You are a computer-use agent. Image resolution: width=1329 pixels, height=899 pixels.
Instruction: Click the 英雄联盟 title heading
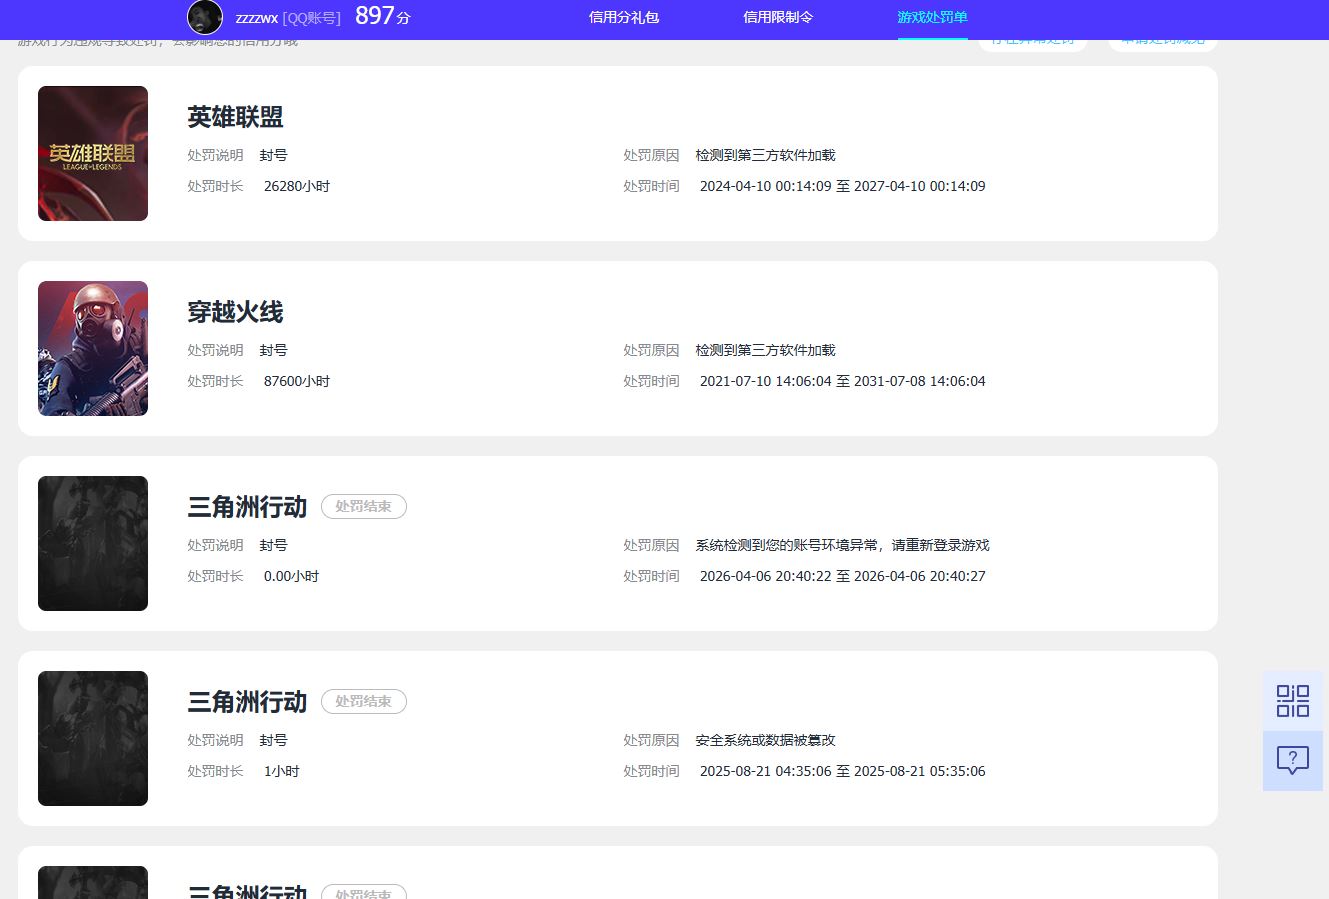click(235, 117)
